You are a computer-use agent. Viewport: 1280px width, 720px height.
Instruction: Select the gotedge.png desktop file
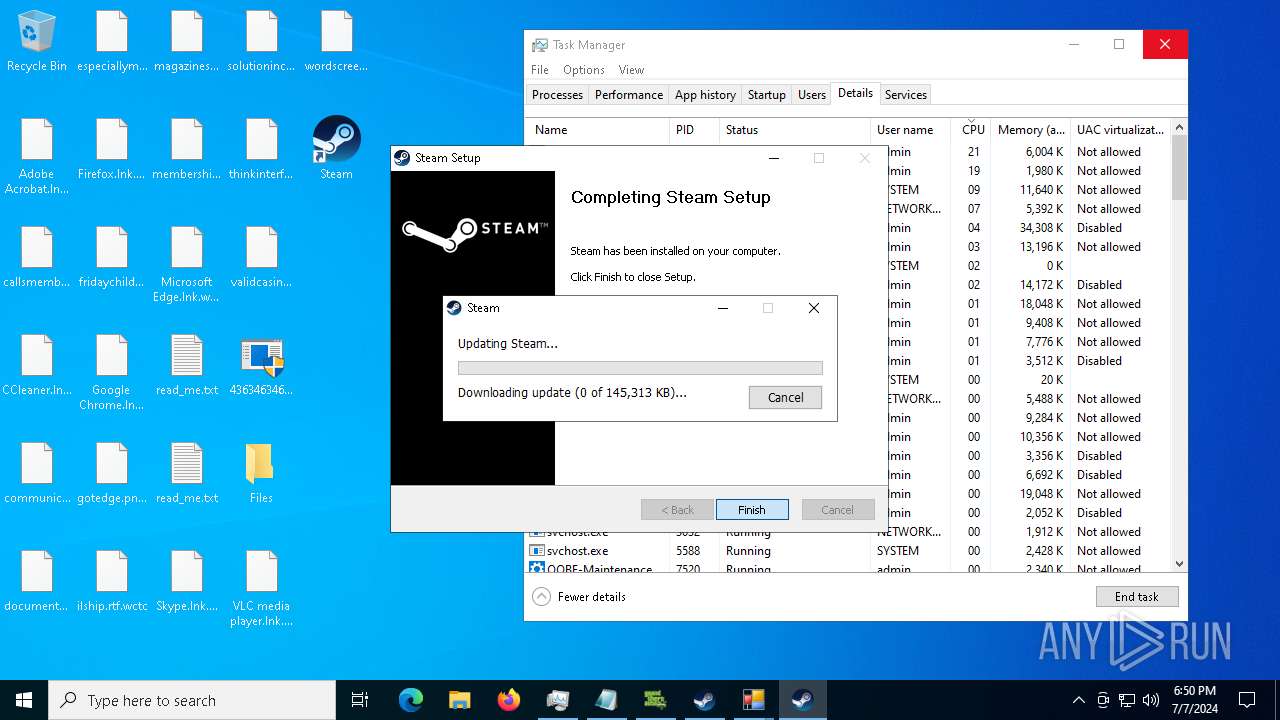tap(112, 473)
